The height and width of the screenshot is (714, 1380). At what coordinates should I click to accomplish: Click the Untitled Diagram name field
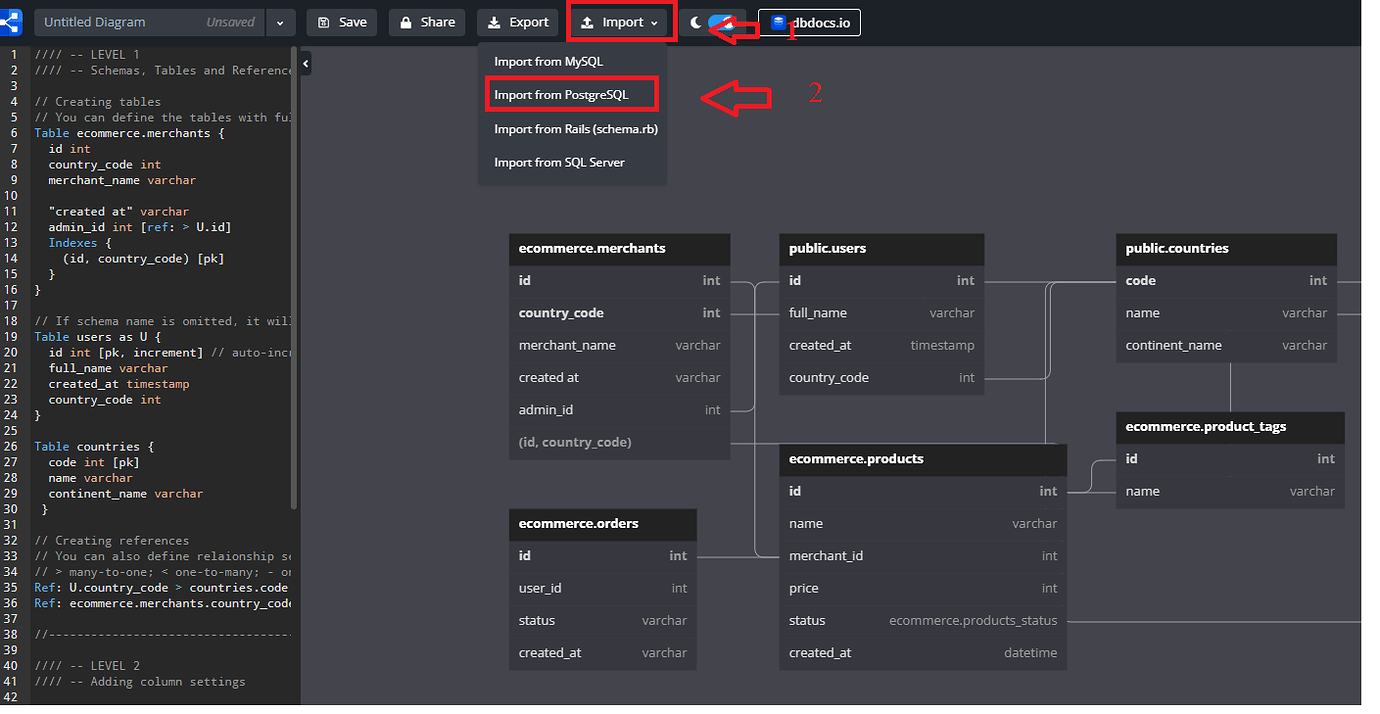(x=150, y=22)
